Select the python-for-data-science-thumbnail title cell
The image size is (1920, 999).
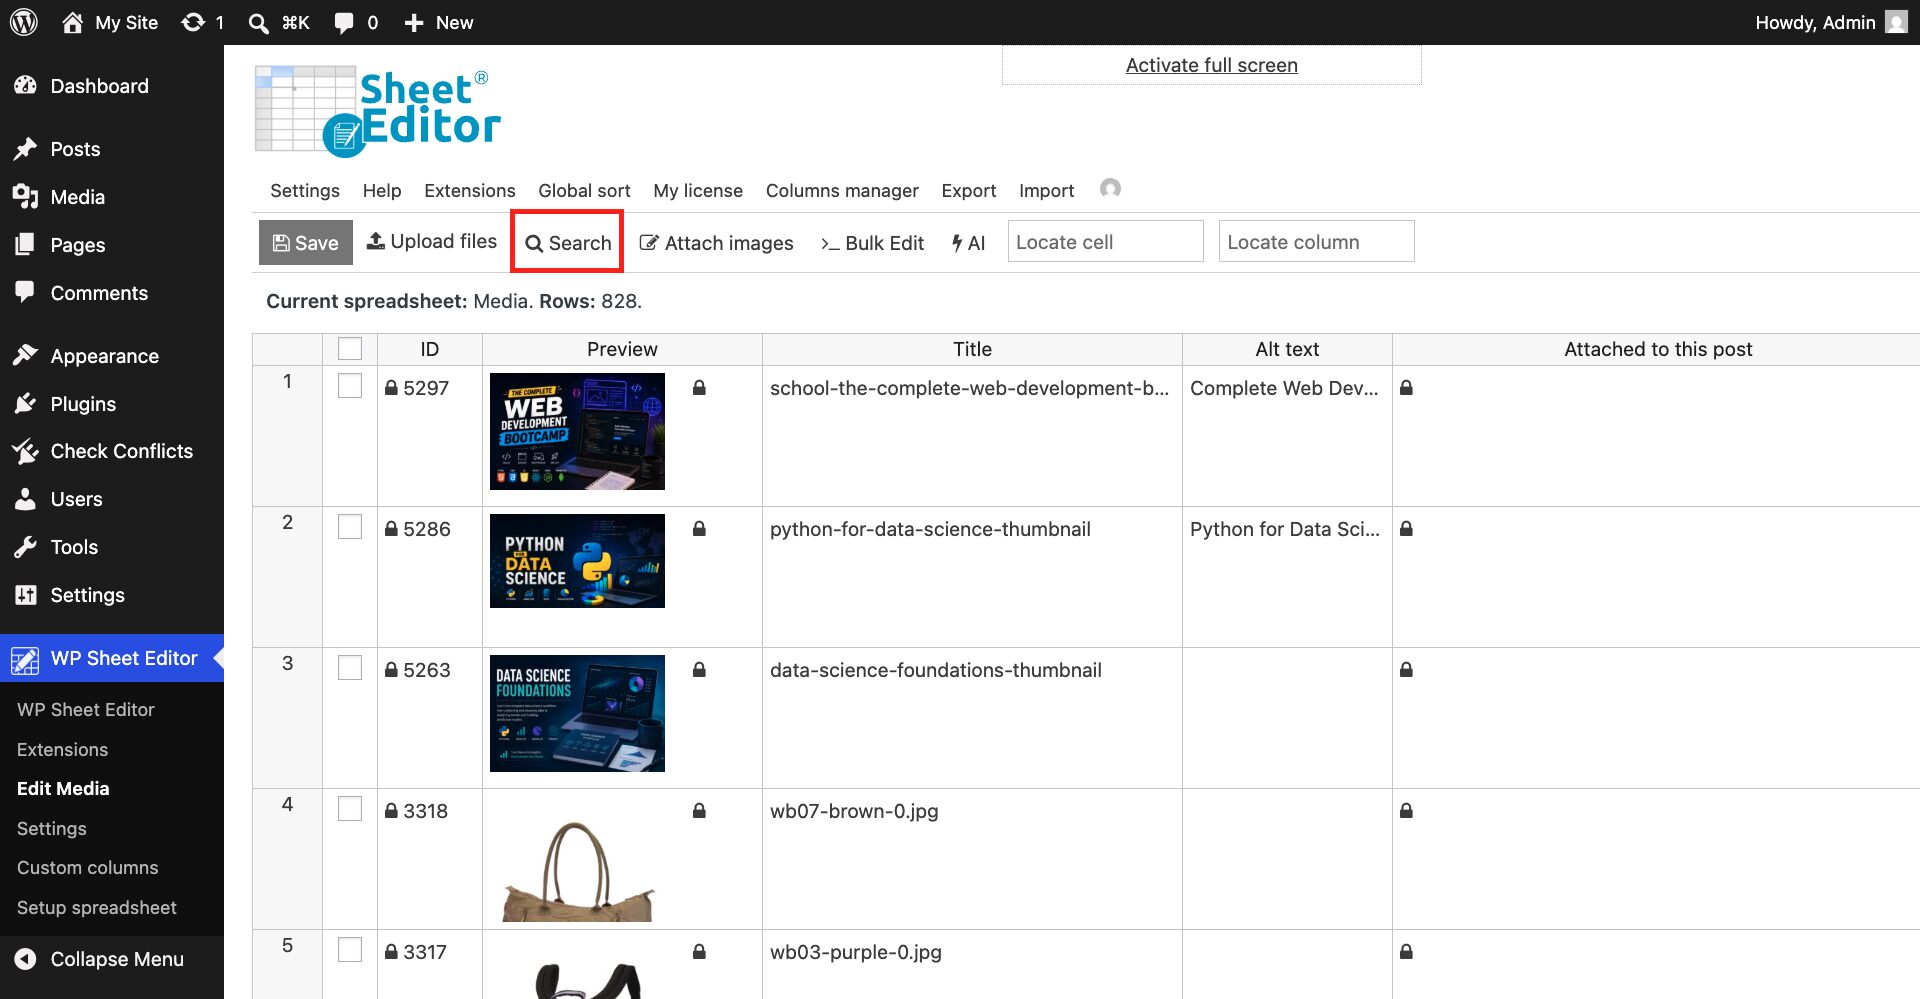tap(972, 576)
